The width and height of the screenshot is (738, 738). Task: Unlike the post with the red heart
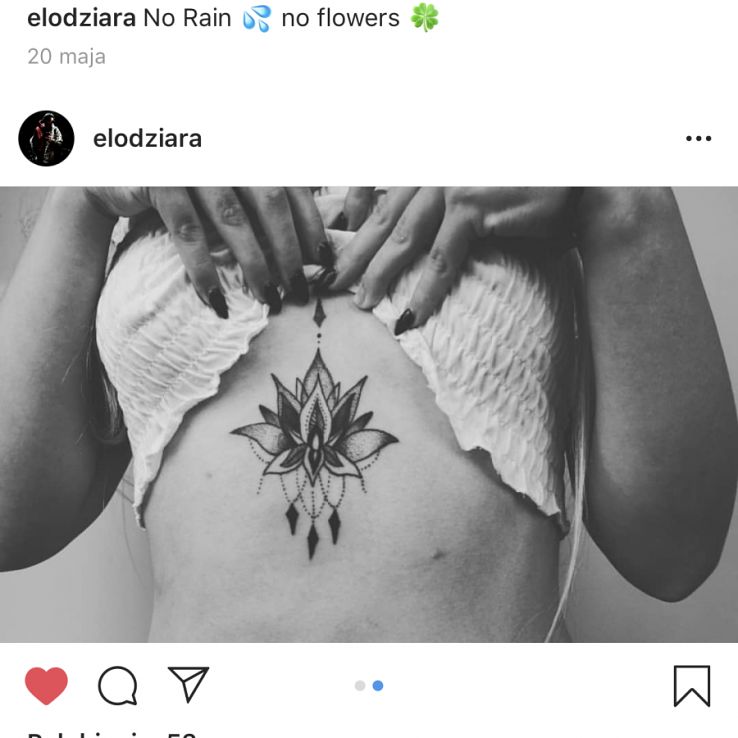coord(46,686)
